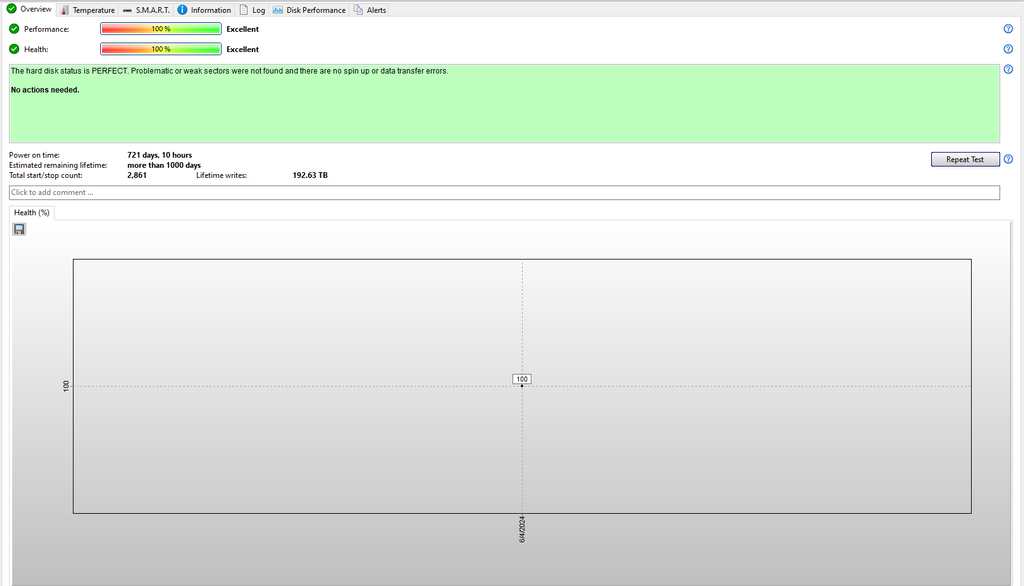Switch to the Information tab
Image resolution: width=1024 pixels, height=586 pixels.
[x=204, y=10]
